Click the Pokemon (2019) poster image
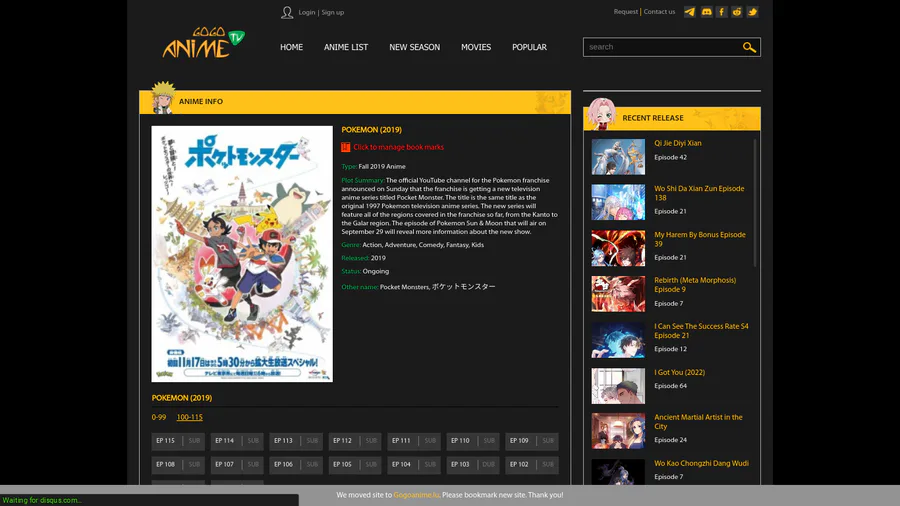900x506 pixels. 242,254
